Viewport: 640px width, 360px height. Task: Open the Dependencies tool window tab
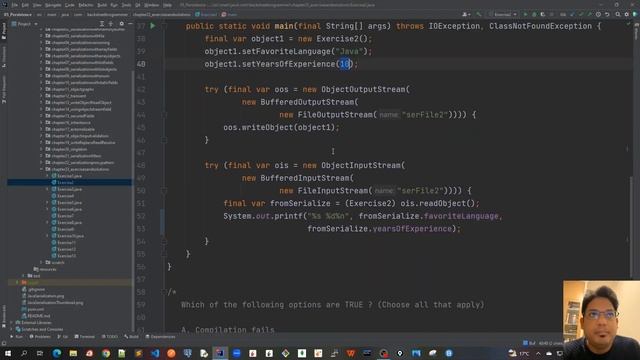(x=160, y=337)
